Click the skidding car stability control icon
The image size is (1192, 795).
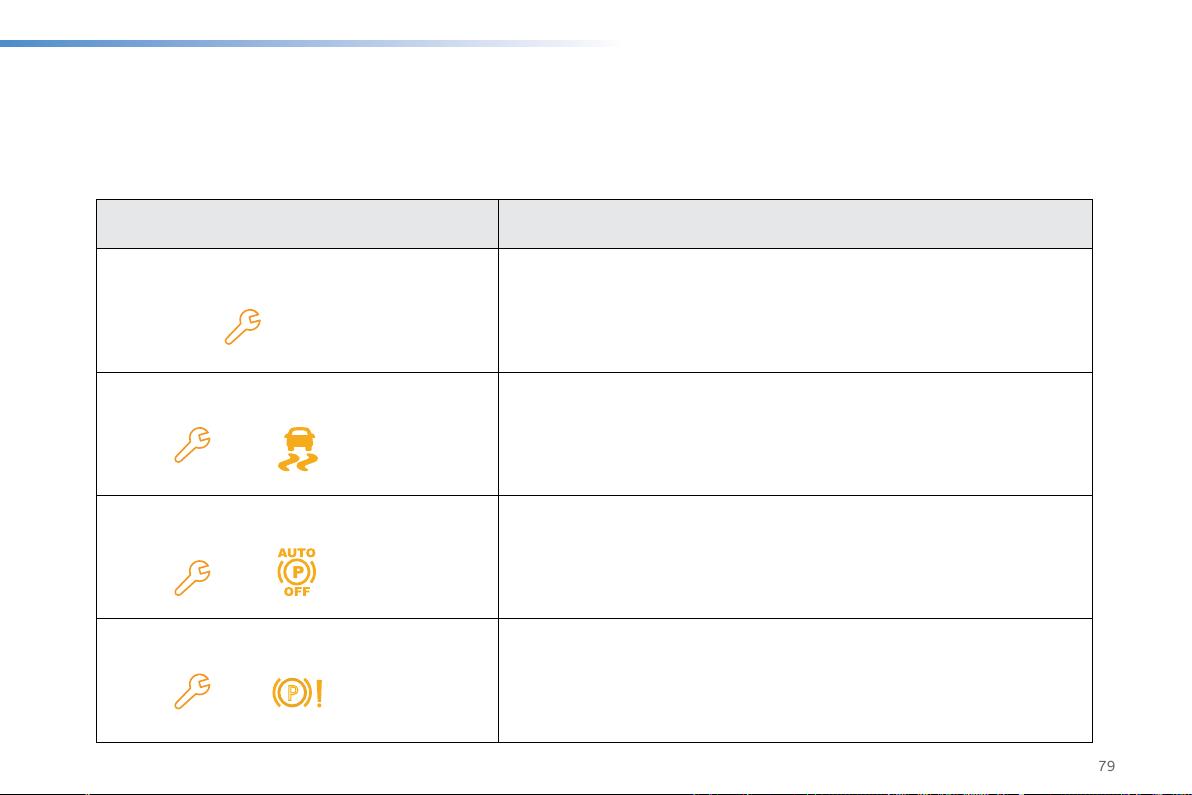click(x=298, y=449)
